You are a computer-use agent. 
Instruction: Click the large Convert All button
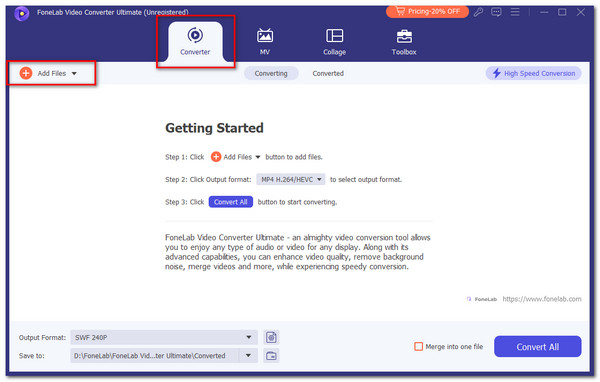pyautogui.click(x=538, y=347)
